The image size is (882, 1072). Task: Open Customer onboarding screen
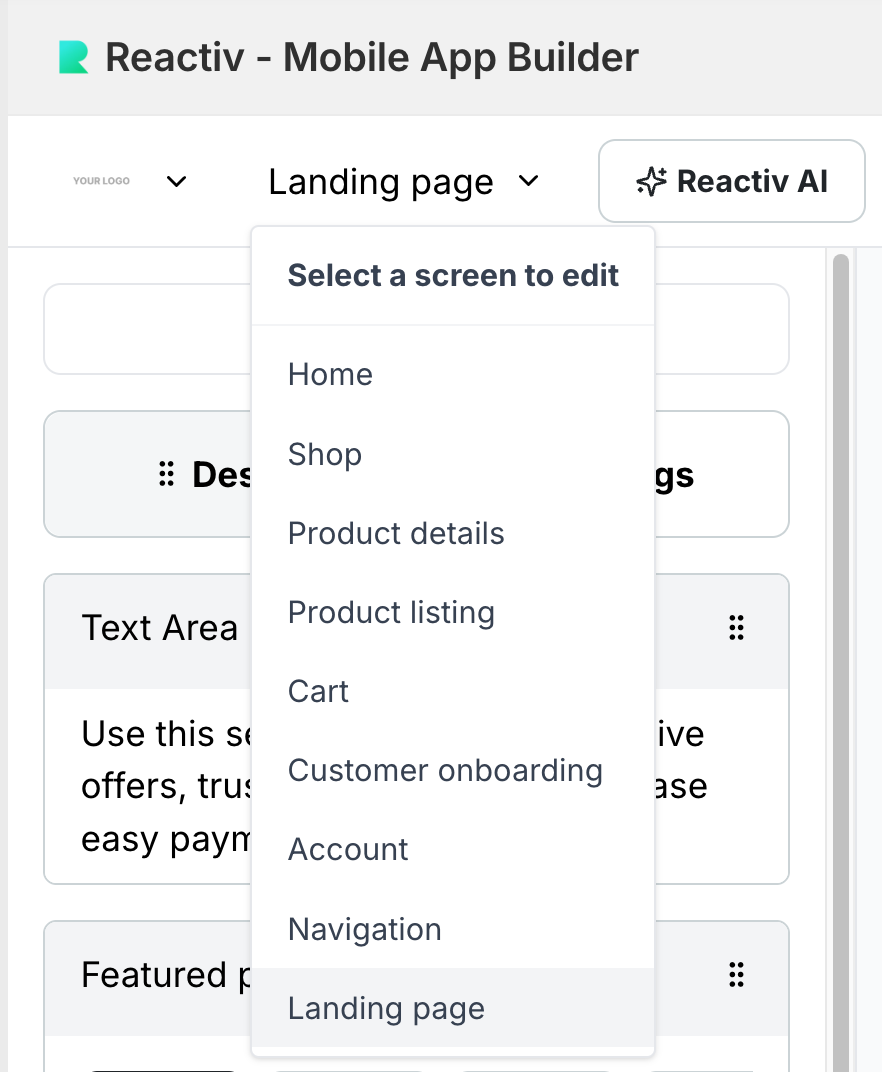pos(445,770)
